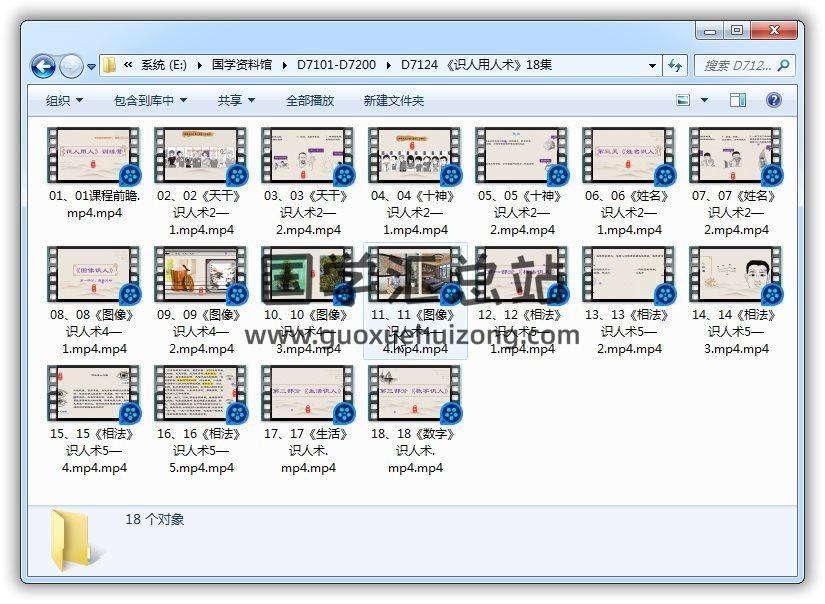Click the folder icon in address bar
Screen dimensions: 825x604
click(x=109, y=65)
